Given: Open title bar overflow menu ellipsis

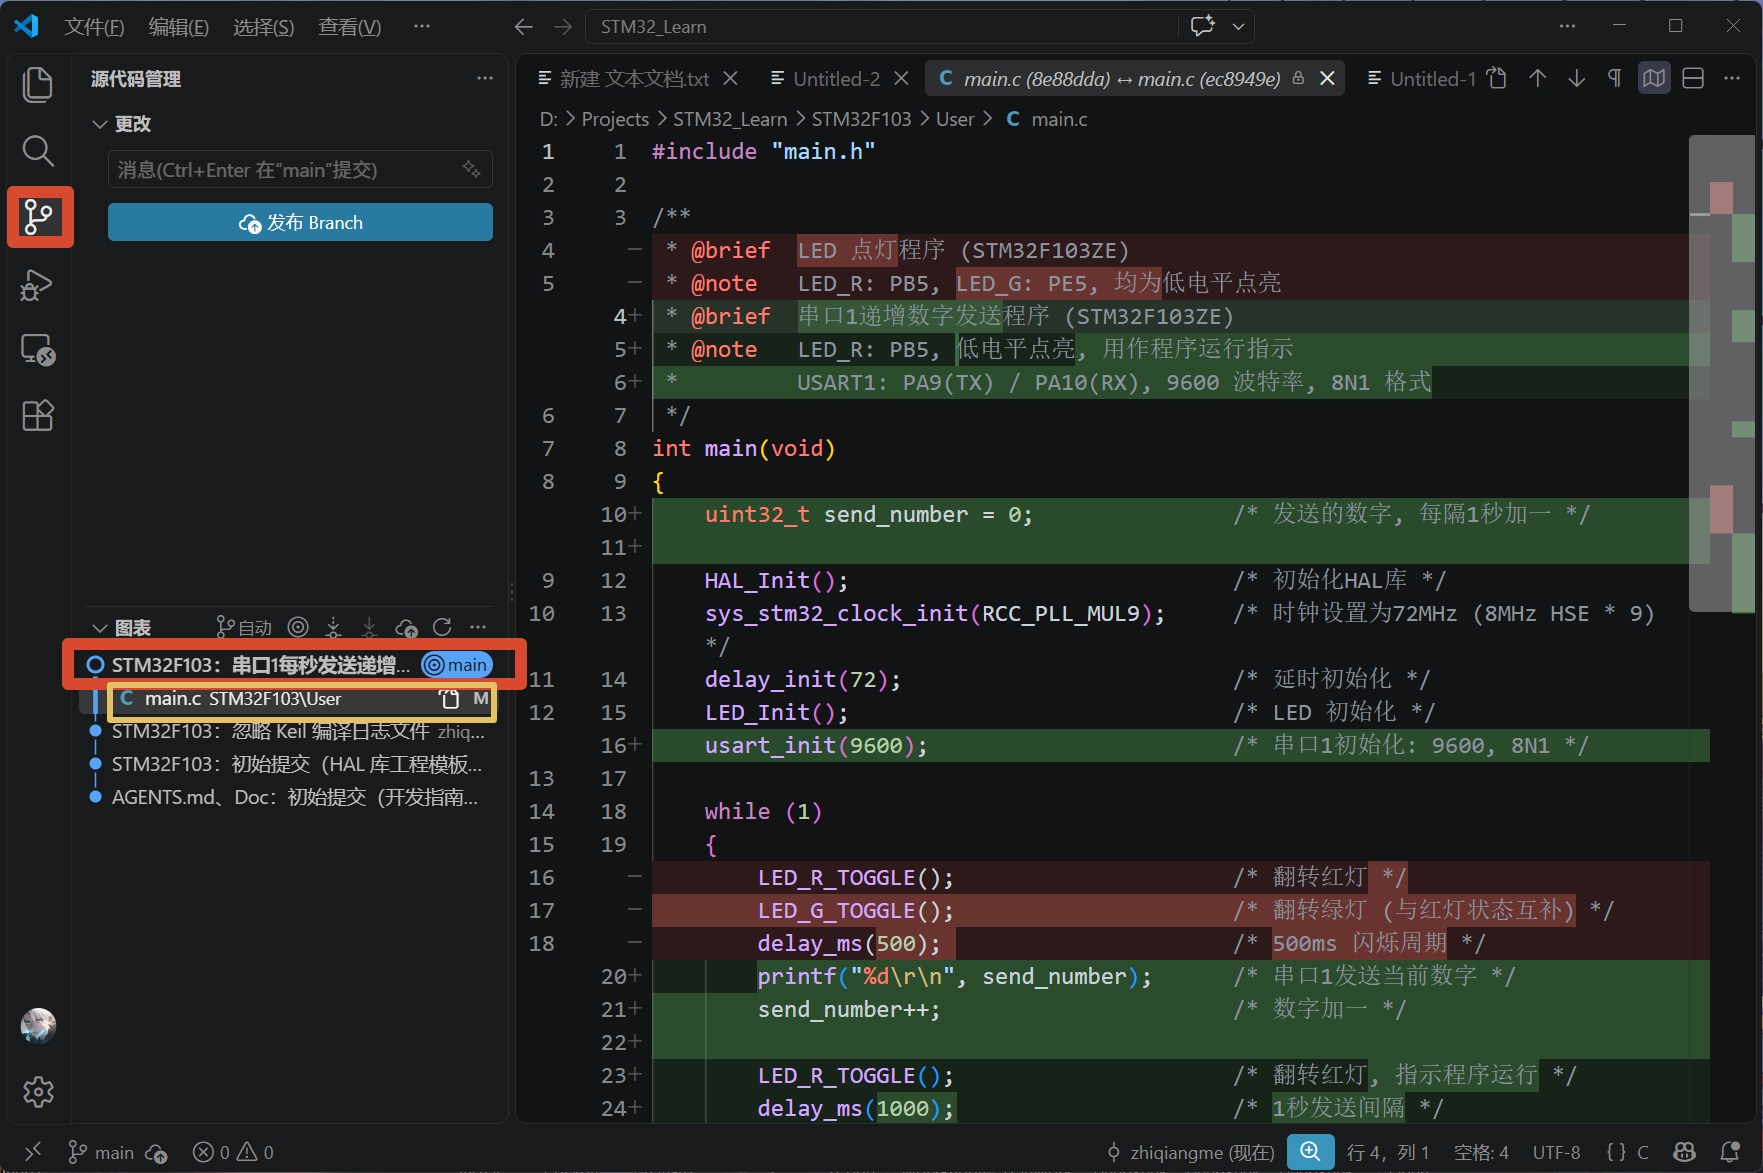Looking at the screenshot, I should point(422,27).
